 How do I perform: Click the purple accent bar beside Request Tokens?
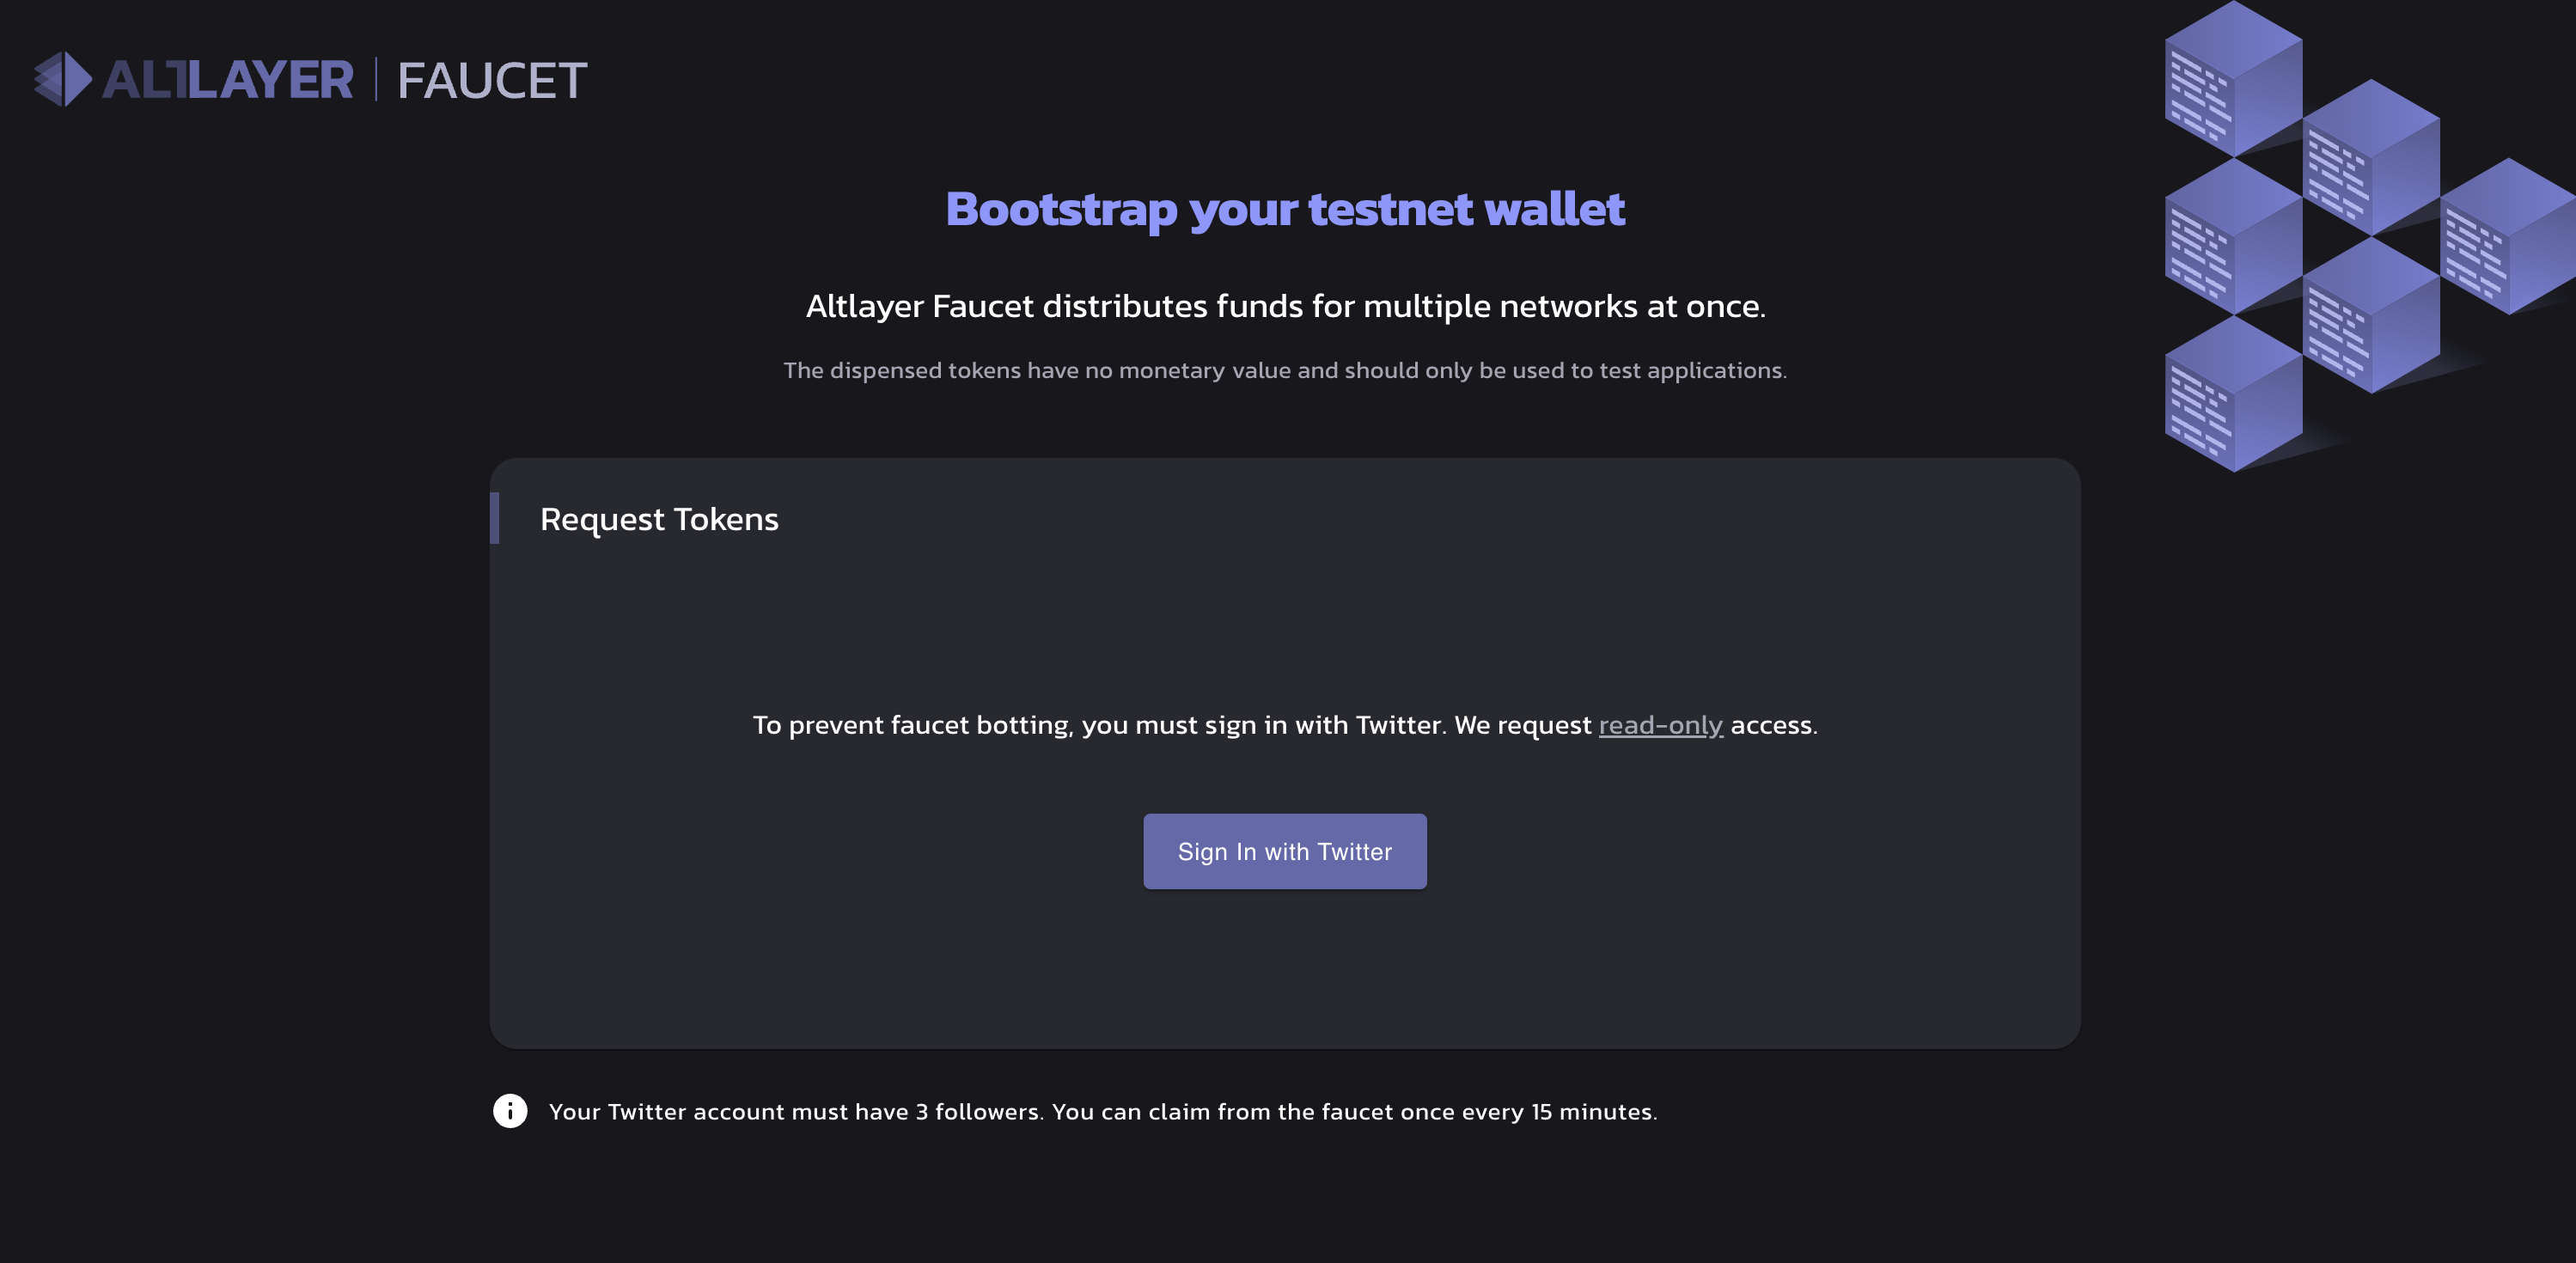point(495,518)
